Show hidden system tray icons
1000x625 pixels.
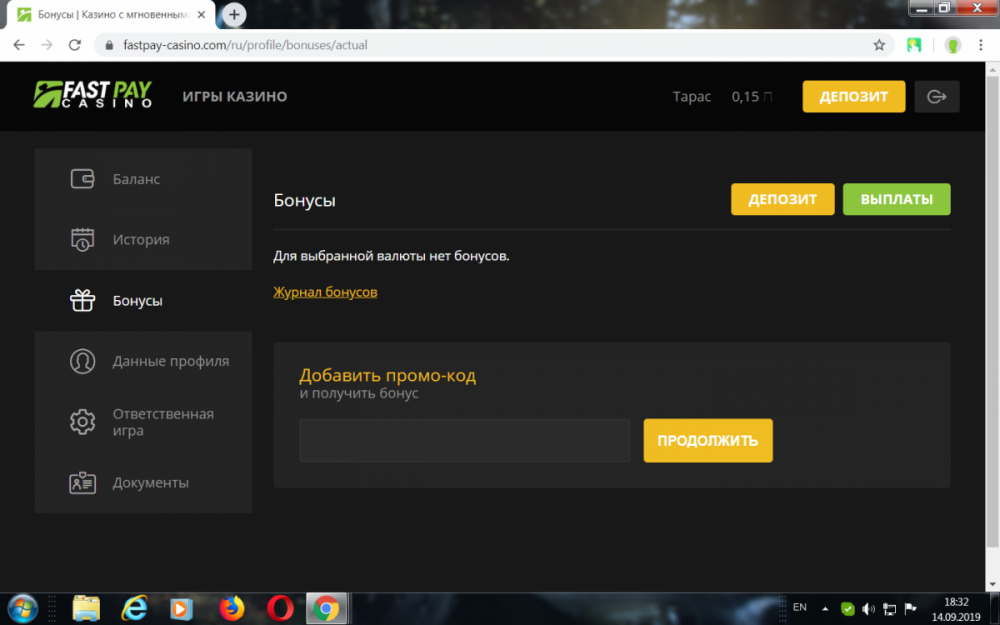(825, 608)
